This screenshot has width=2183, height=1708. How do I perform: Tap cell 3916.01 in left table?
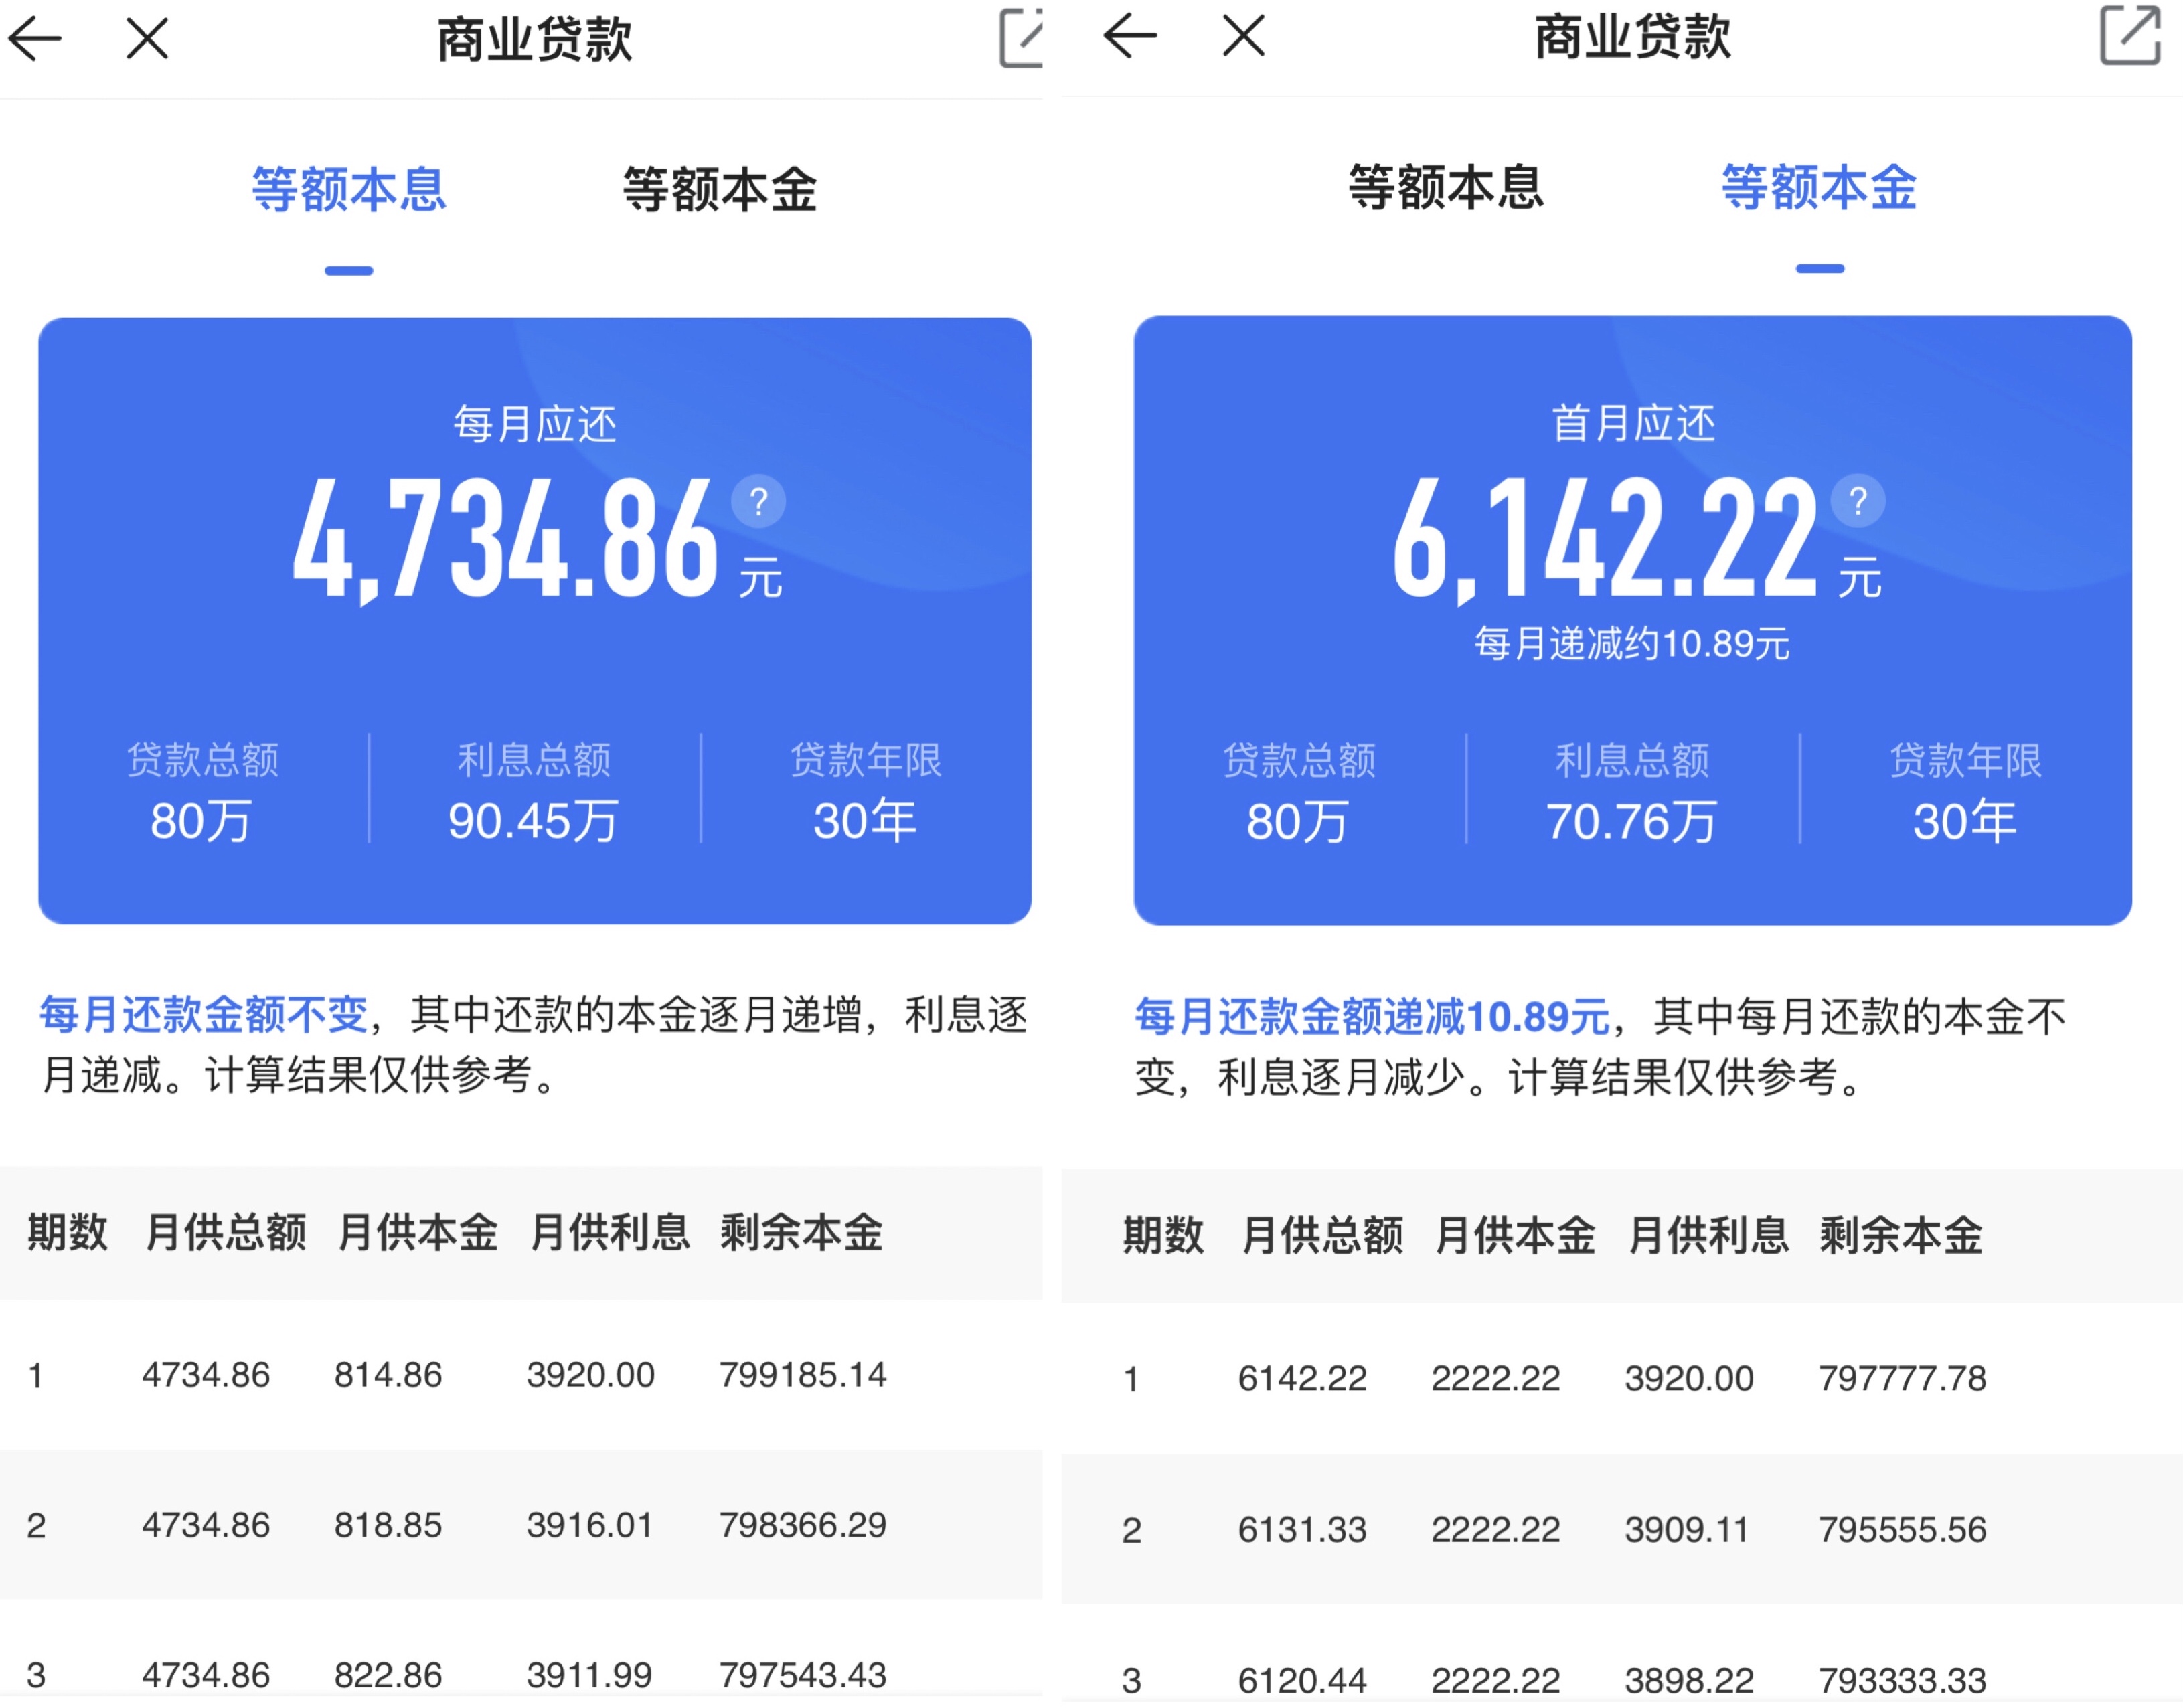(590, 1526)
